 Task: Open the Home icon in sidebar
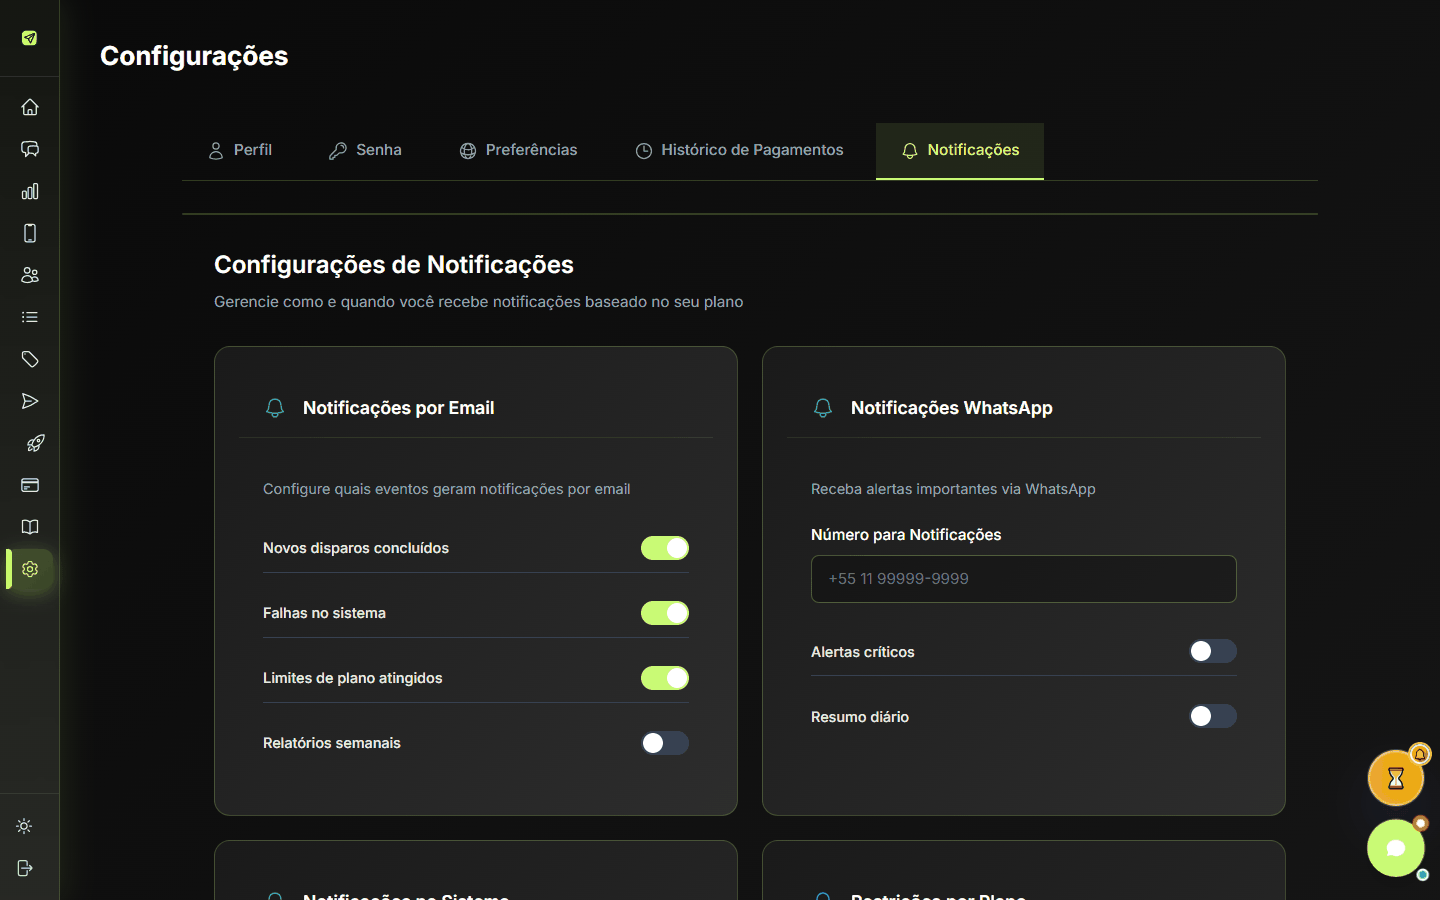pos(30,107)
